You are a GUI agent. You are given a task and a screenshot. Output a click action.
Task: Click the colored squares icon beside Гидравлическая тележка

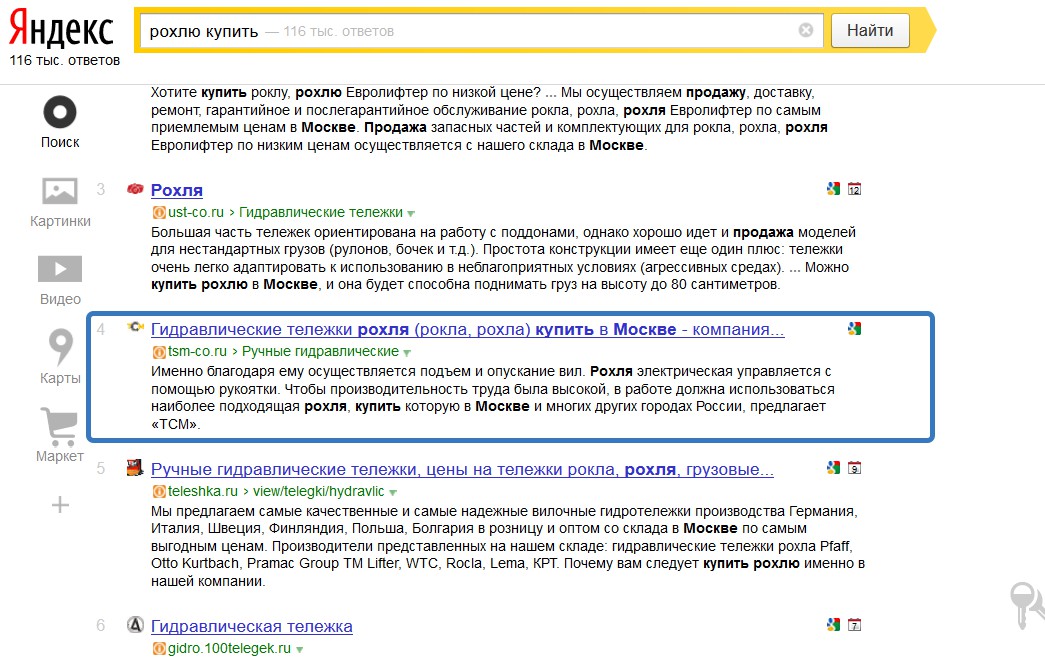tap(833, 624)
